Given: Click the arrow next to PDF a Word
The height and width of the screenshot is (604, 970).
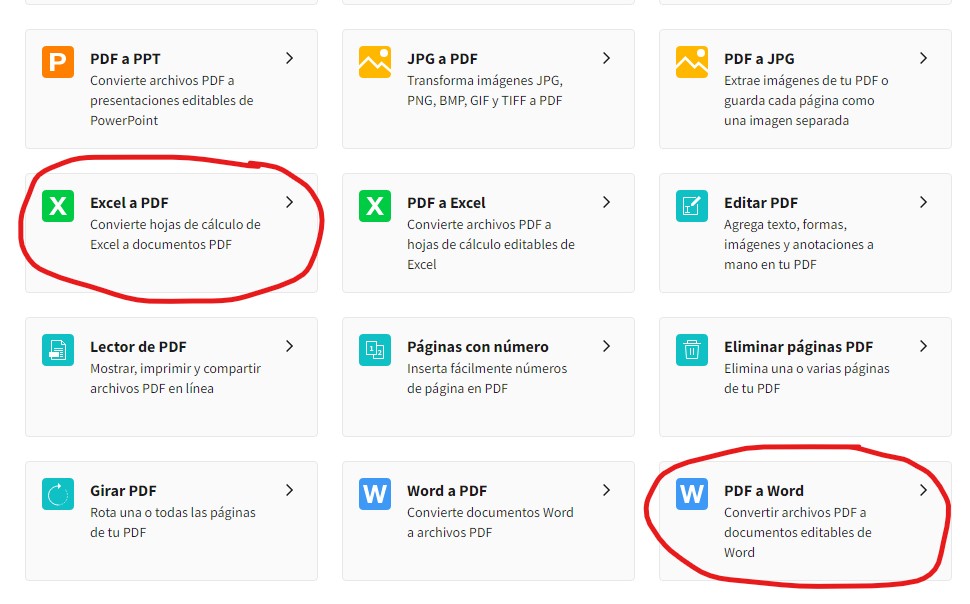Looking at the screenshot, I should coord(924,489).
